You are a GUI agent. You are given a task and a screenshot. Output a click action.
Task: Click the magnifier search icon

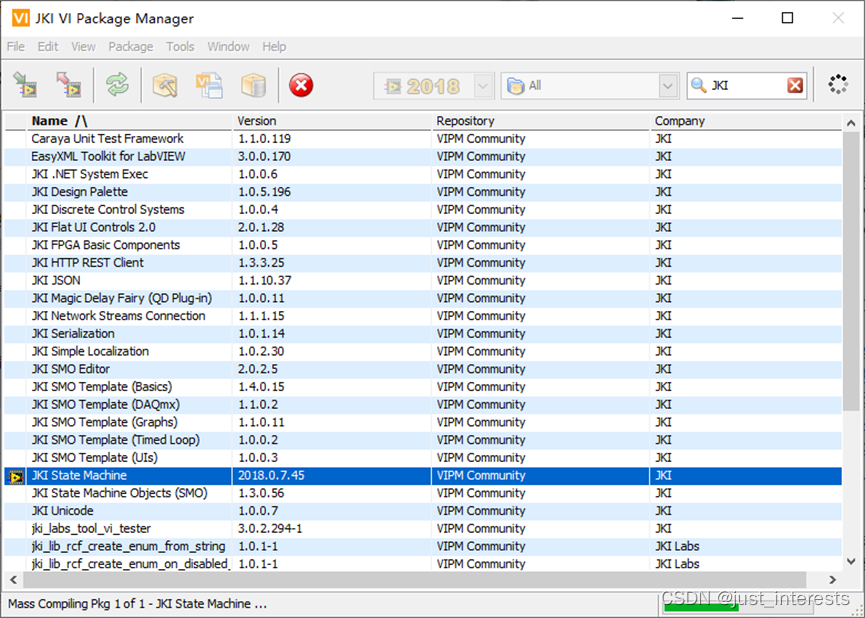698,86
